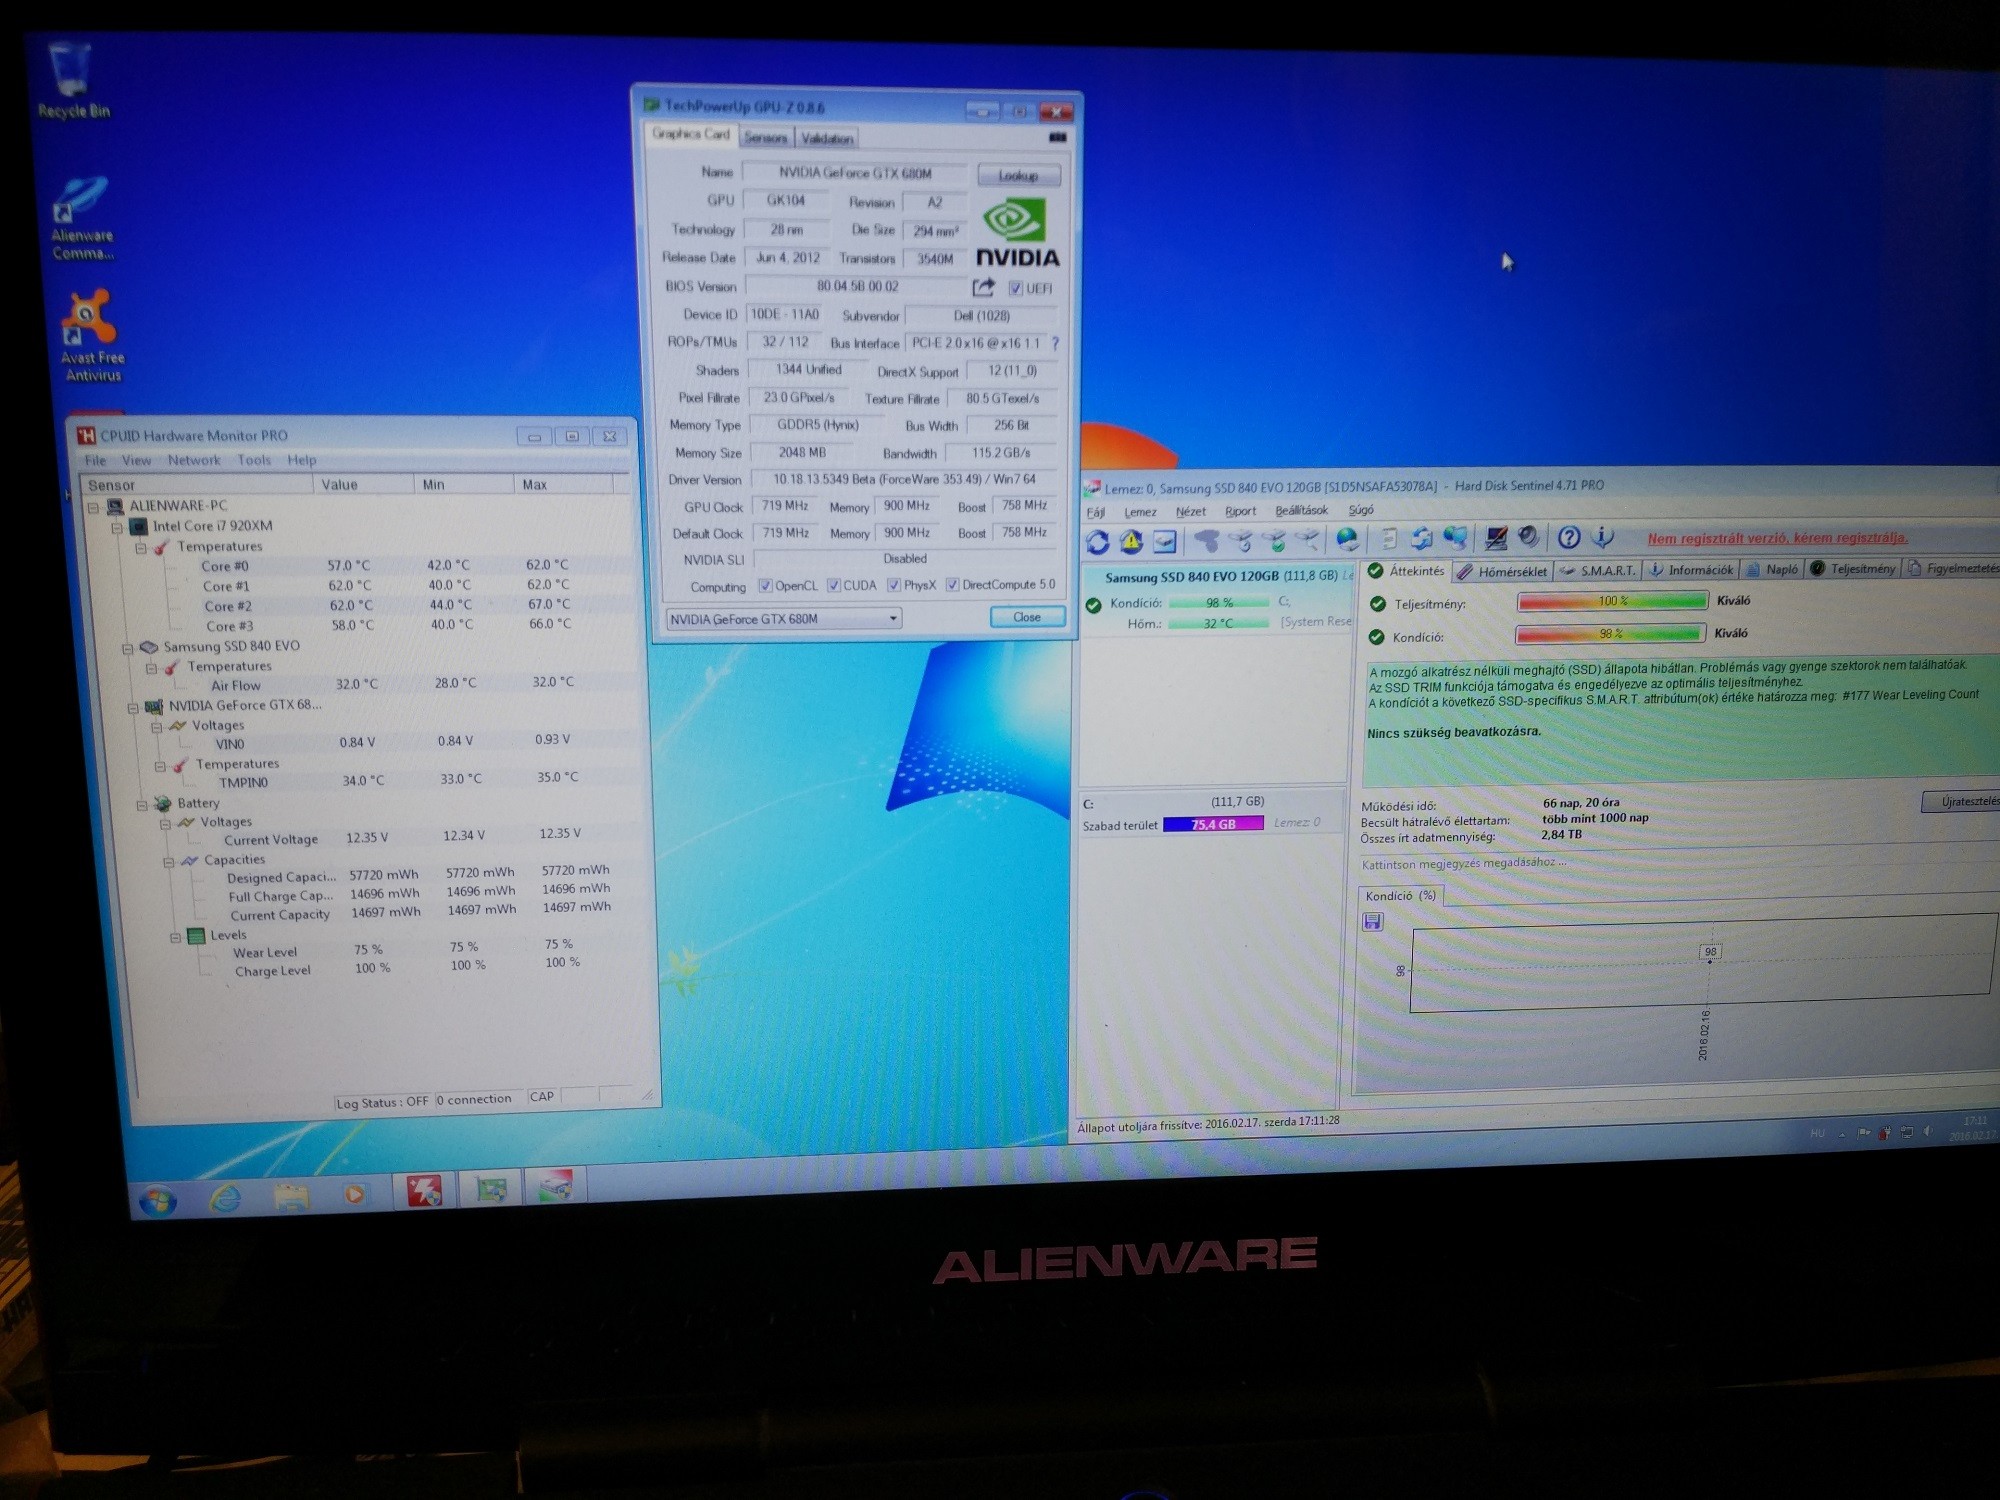2000x1500 pixels.
Task: Collapse the Battery node in Hardware Monitor
Action: click(x=142, y=804)
